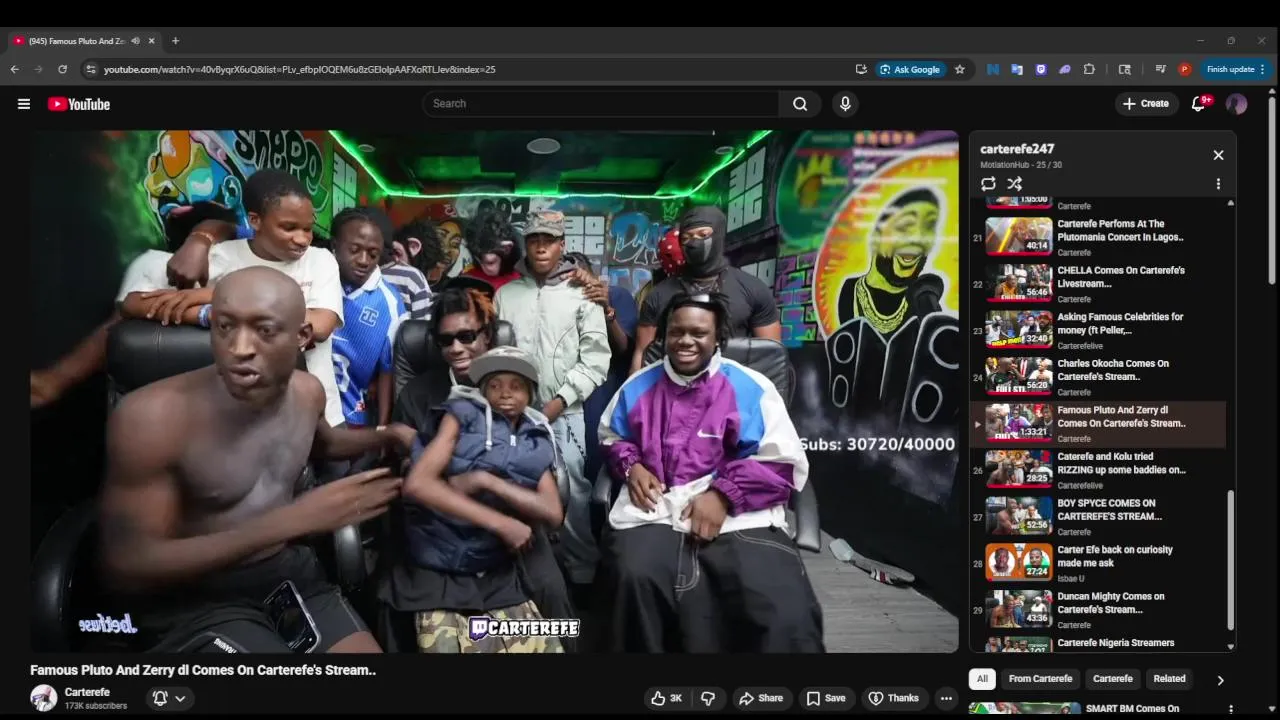Play Carterefe and Kolu tried RIZZING video
Image resolution: width=1280 pixels, height=720 pixels.
(1097, 470)
